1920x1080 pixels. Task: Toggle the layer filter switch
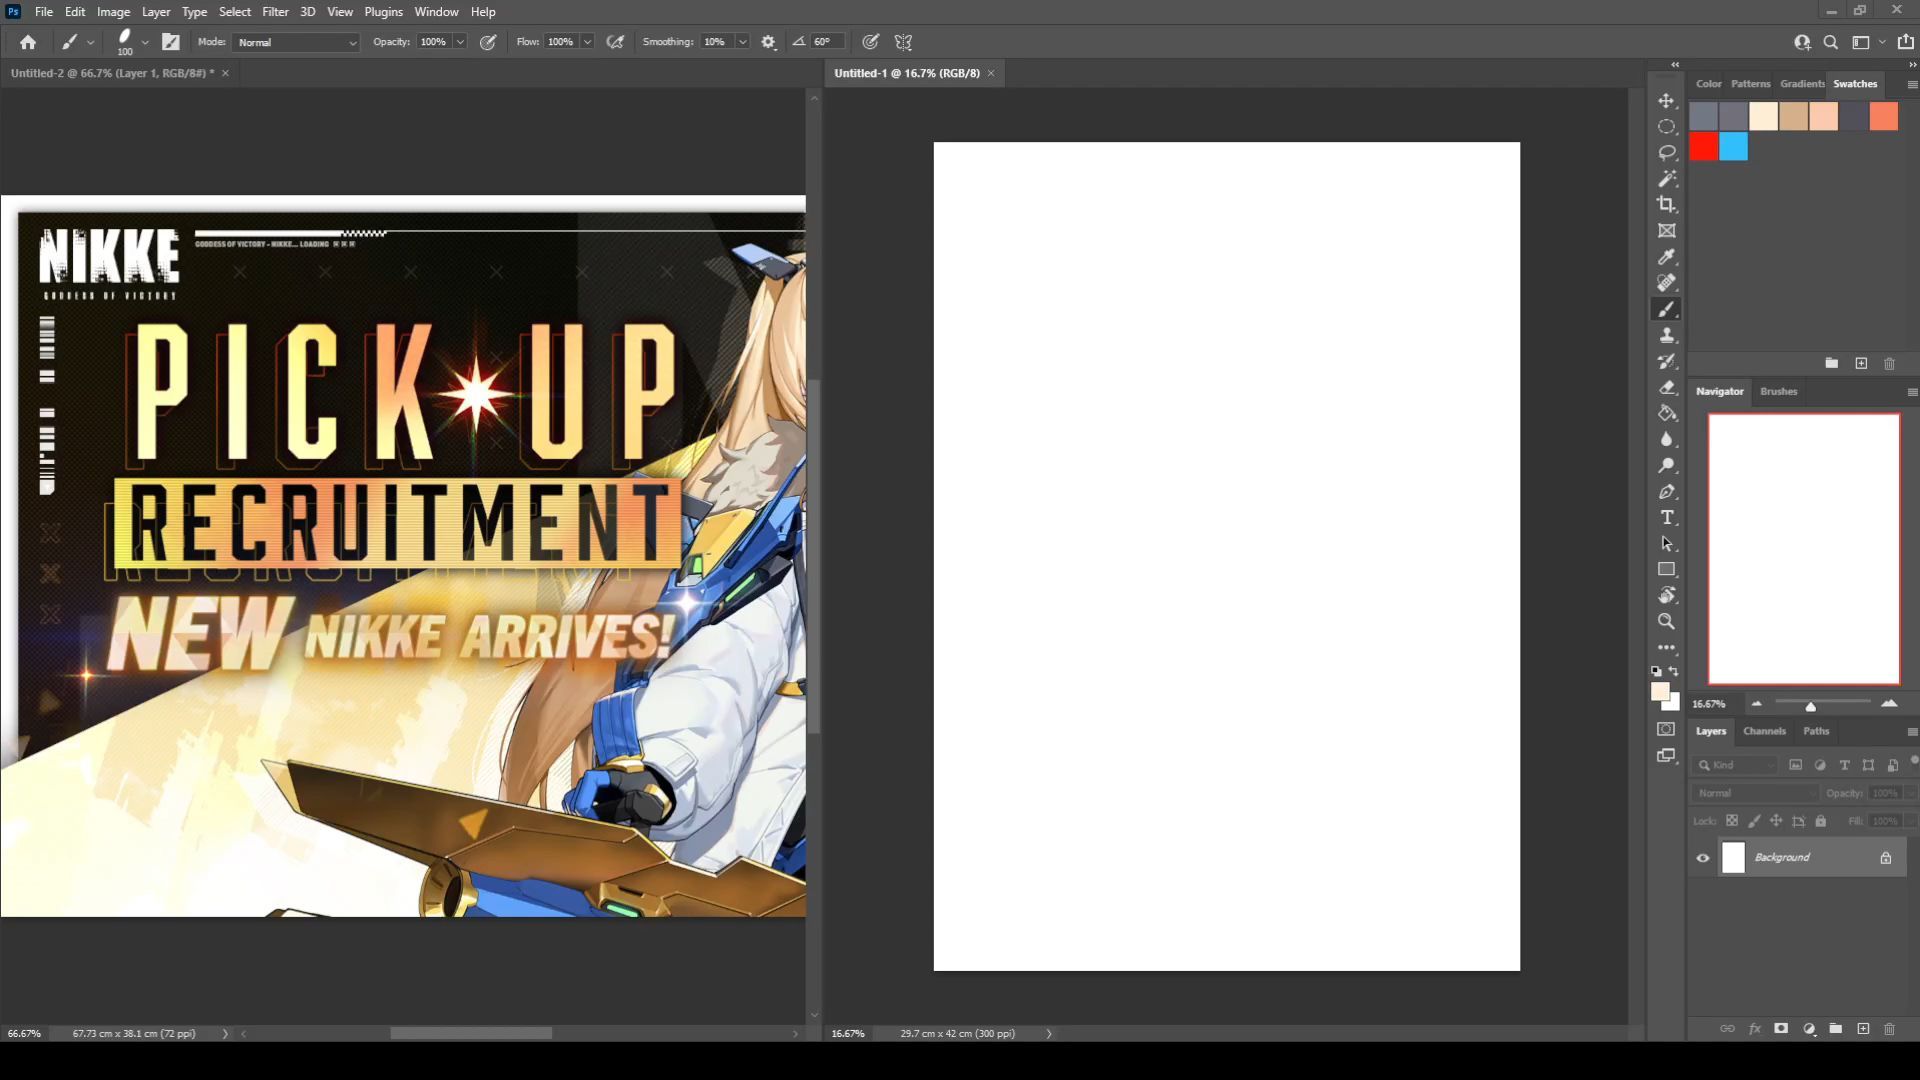click(x=1914, y=761)
